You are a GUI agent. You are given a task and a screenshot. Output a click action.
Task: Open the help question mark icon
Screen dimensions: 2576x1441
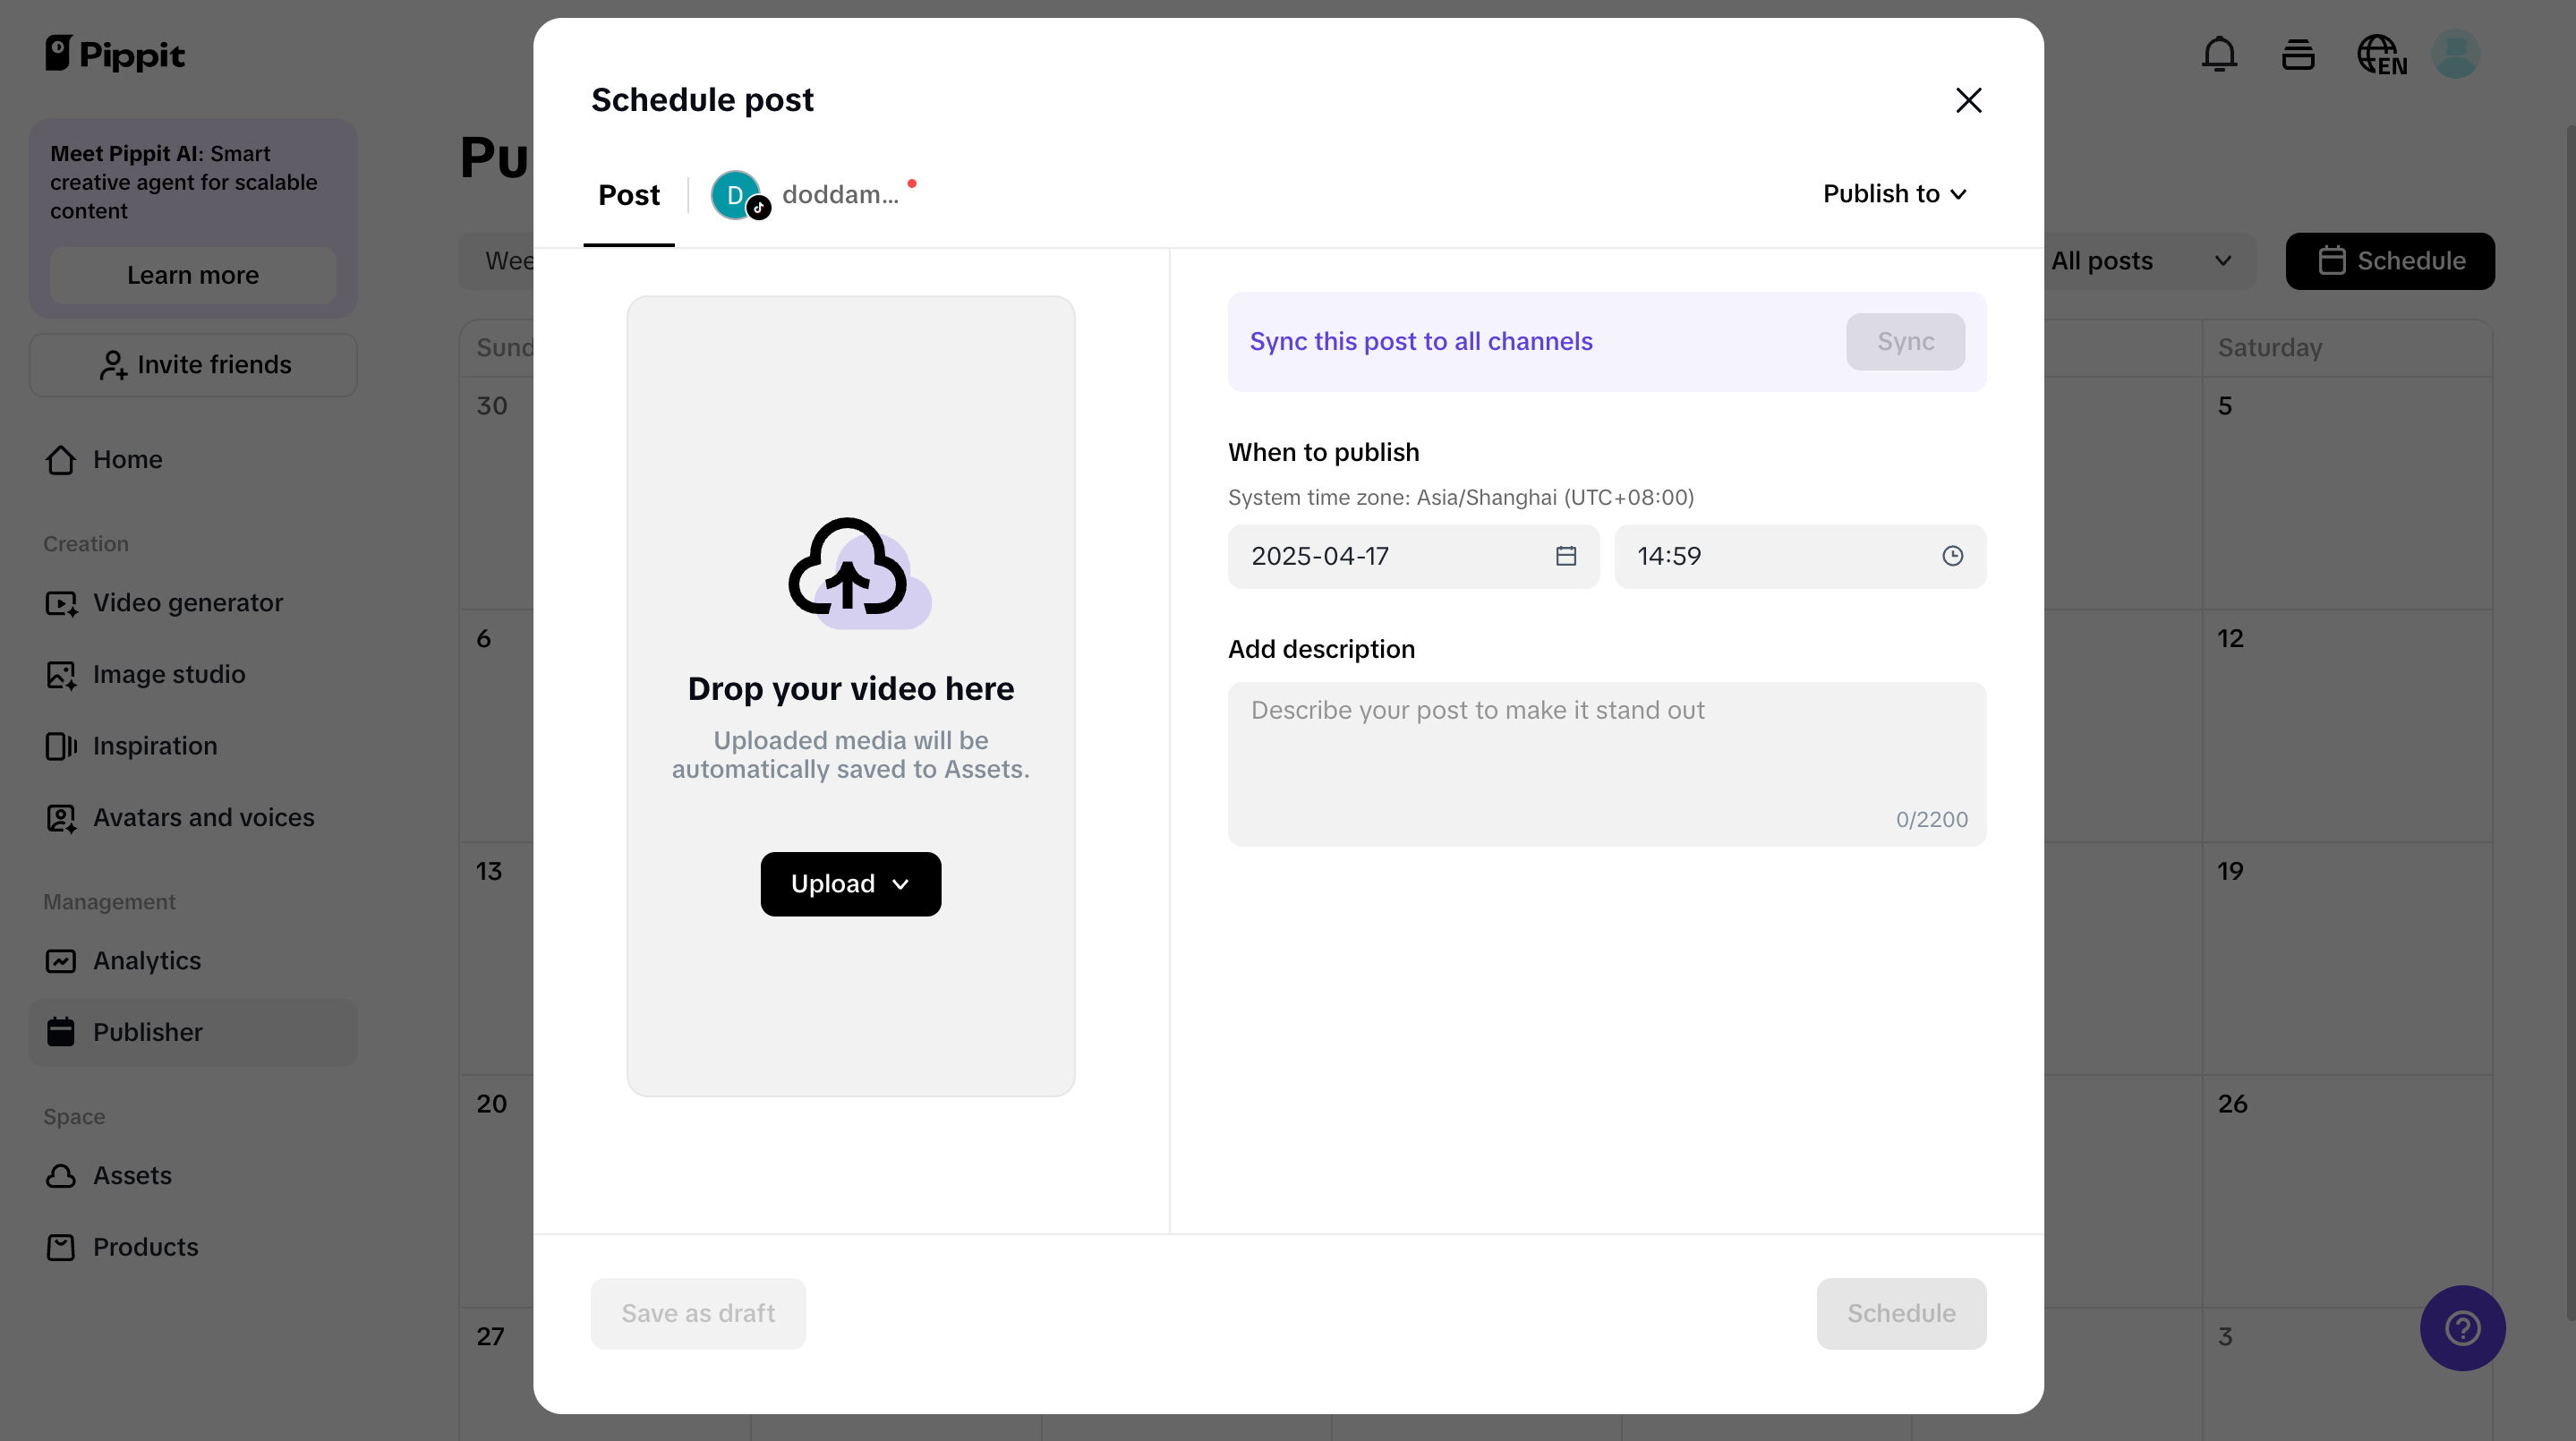2462,1327
